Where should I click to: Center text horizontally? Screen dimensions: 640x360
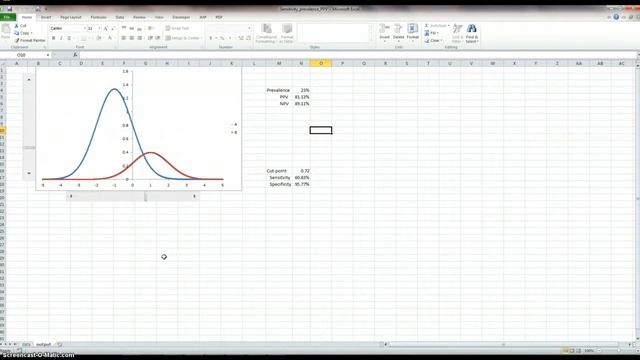[131, 38]
